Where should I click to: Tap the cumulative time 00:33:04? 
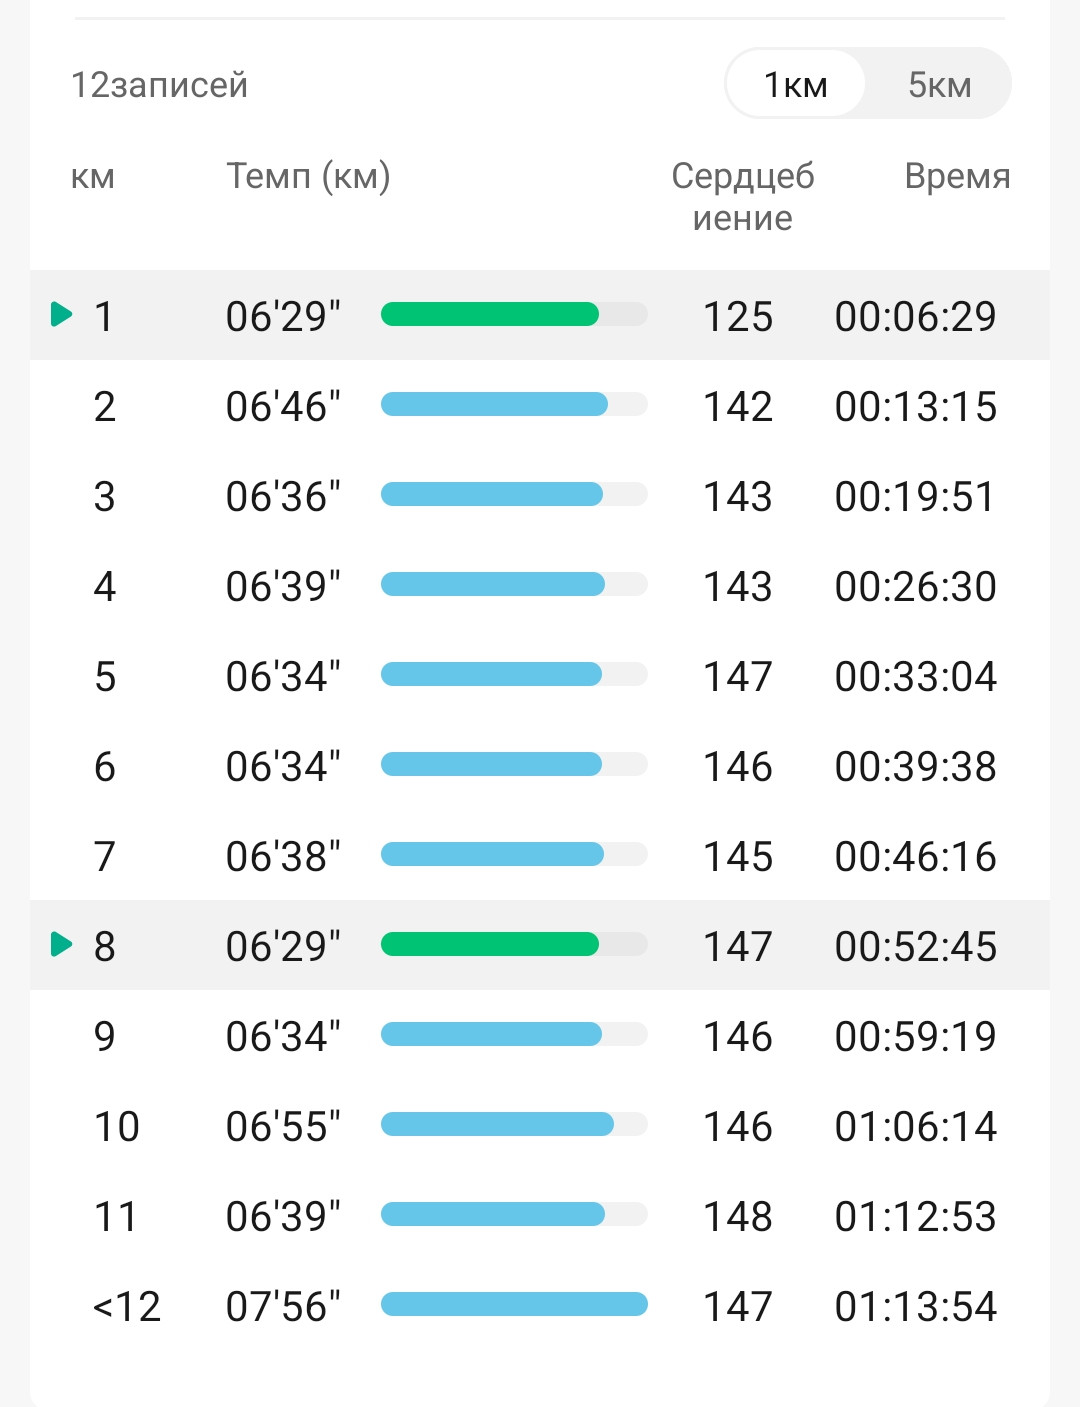coord(916,676)
